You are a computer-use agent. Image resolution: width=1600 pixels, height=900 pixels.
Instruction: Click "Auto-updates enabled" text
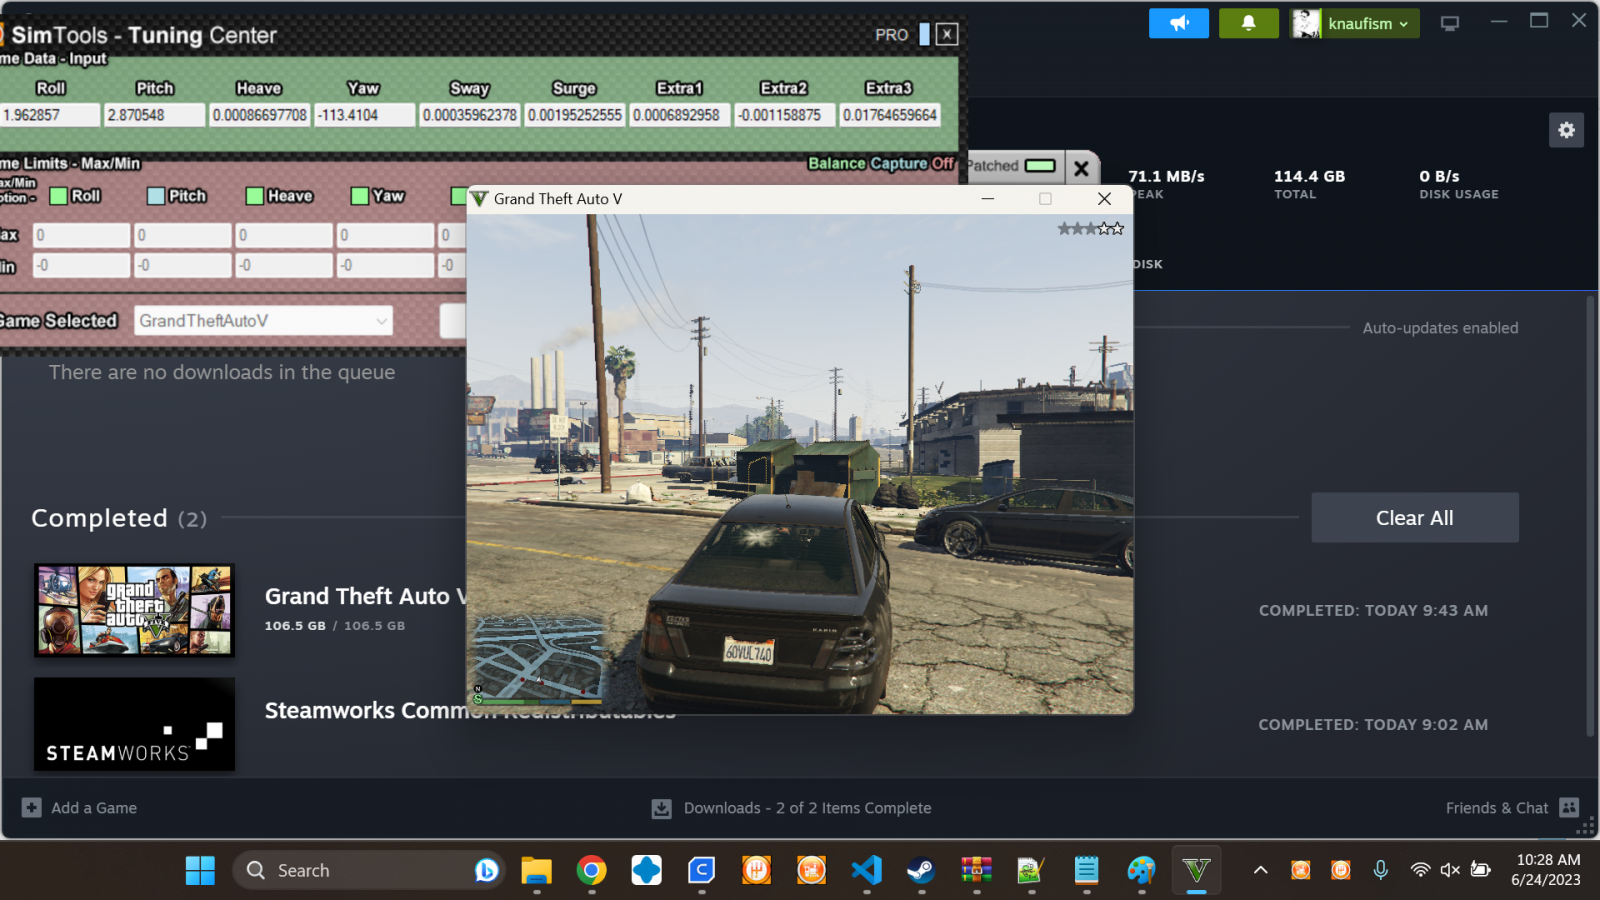coord(1440,328)
